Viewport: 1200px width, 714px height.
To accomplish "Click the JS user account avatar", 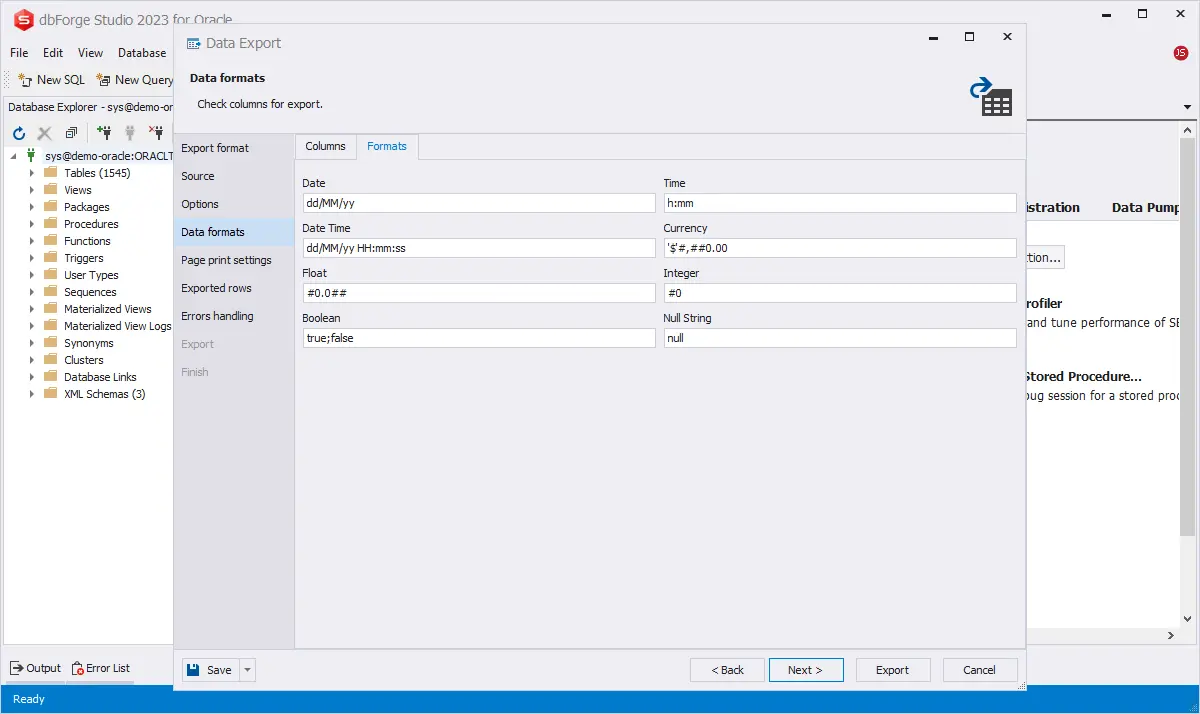I will click(1180, 53).
